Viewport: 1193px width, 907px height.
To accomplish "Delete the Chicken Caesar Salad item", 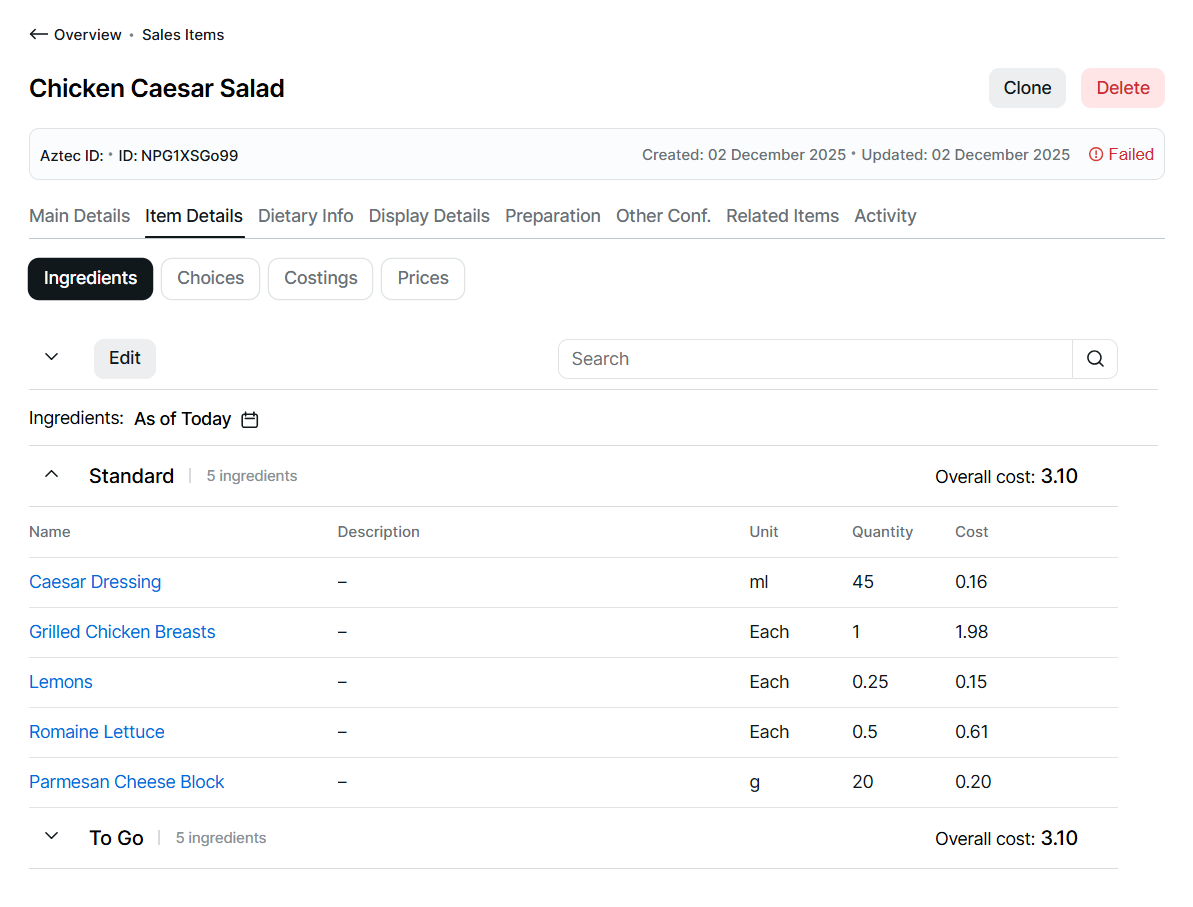I will tap(1122, 88).
